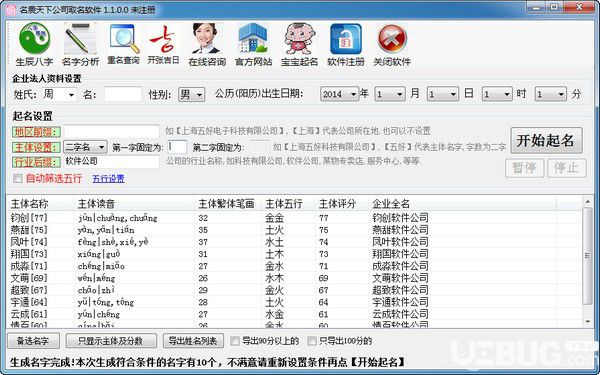Open the 生辰八字 yin-yang icon

point(34,44)
